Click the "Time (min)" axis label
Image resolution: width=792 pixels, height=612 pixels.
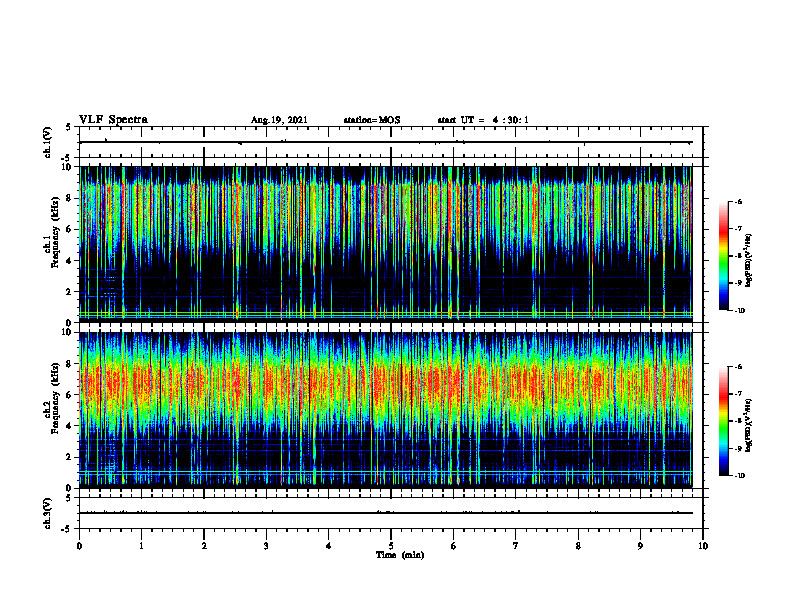(400, 555)
